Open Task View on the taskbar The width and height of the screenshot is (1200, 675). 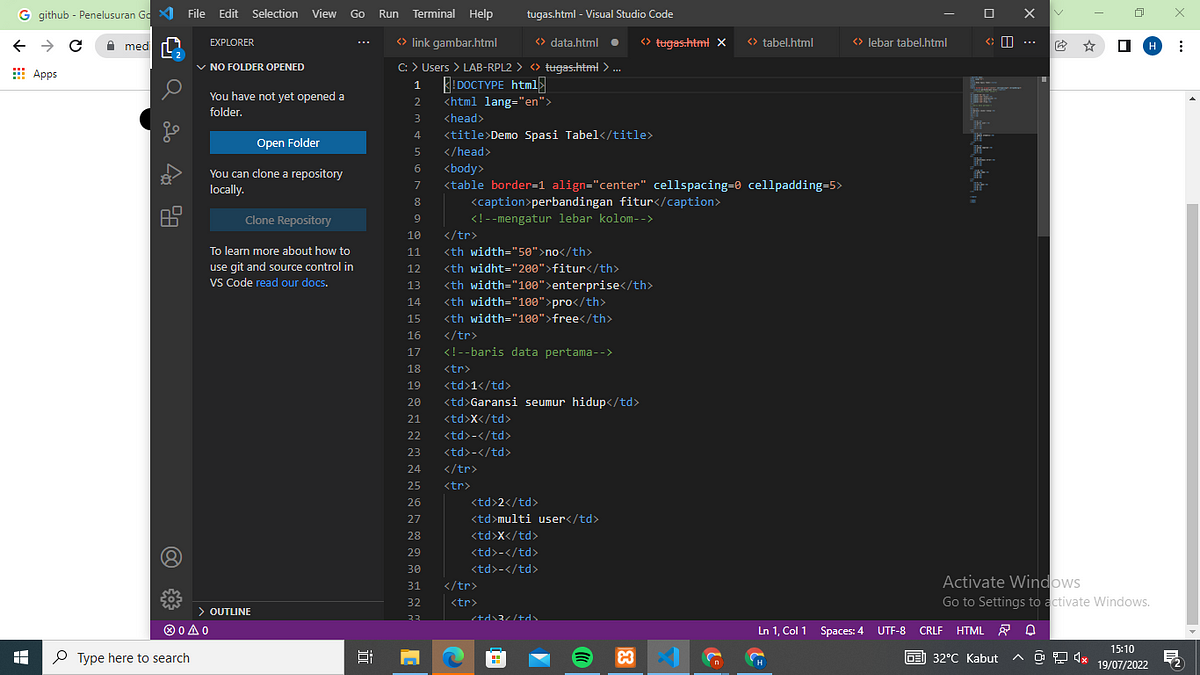tap(365, 658)
